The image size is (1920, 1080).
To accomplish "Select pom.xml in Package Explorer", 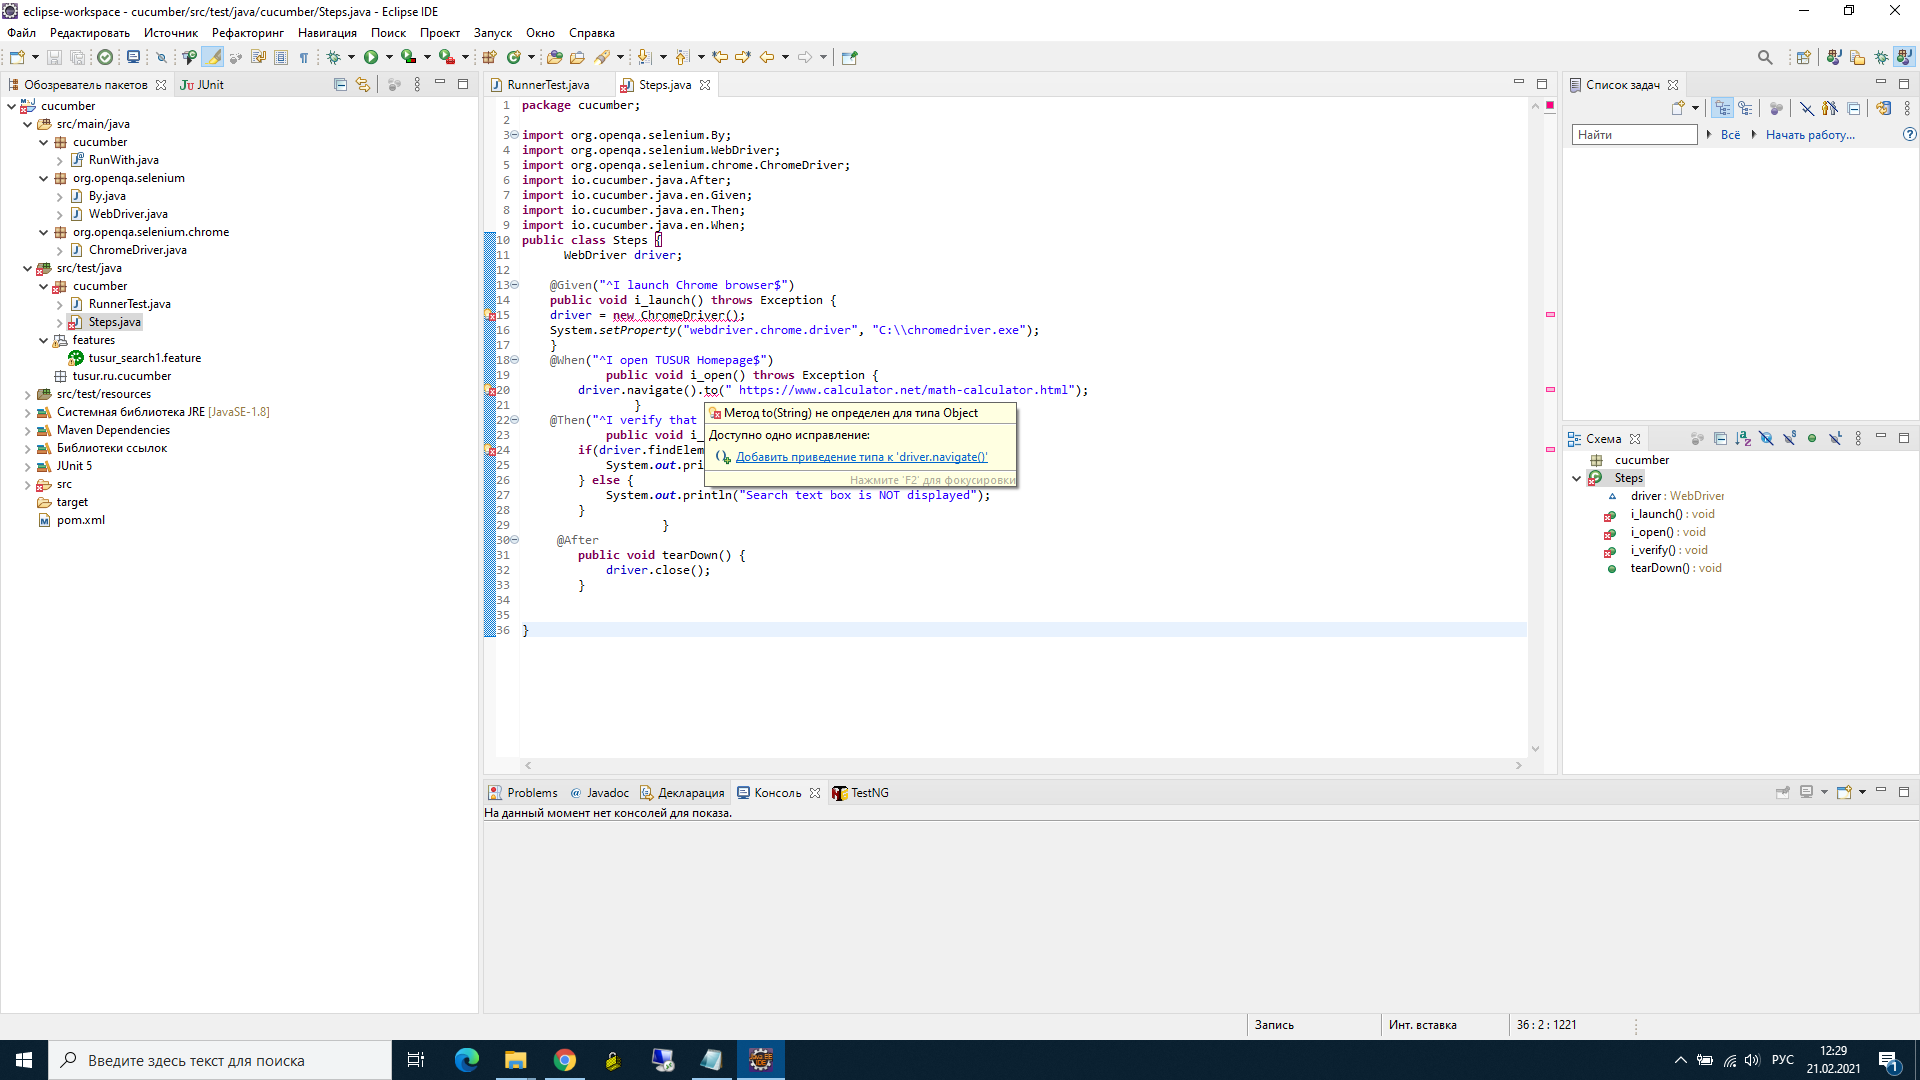I will pos(80,520).
